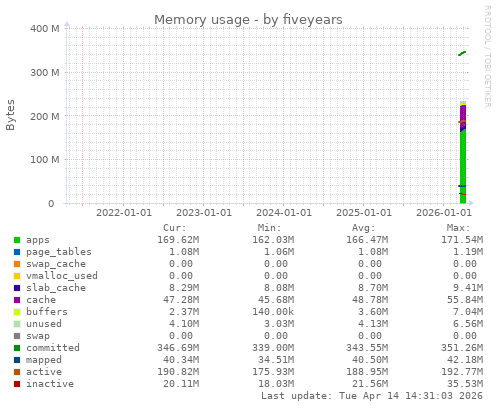Click the 'swap_cache' legend label

coord(56,264)
